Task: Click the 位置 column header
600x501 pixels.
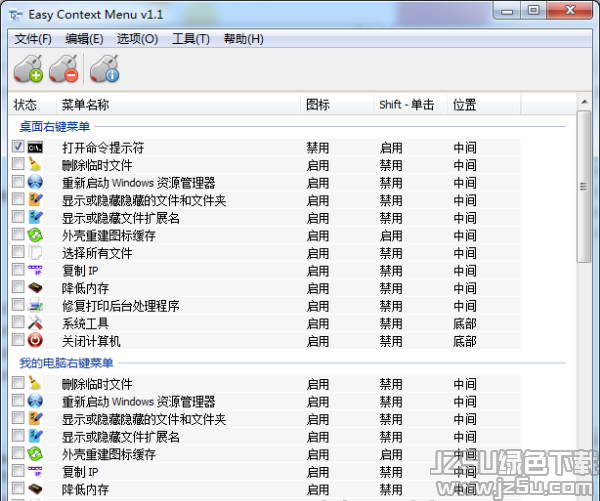Action: pyautogui.click(x=484, y=104)
